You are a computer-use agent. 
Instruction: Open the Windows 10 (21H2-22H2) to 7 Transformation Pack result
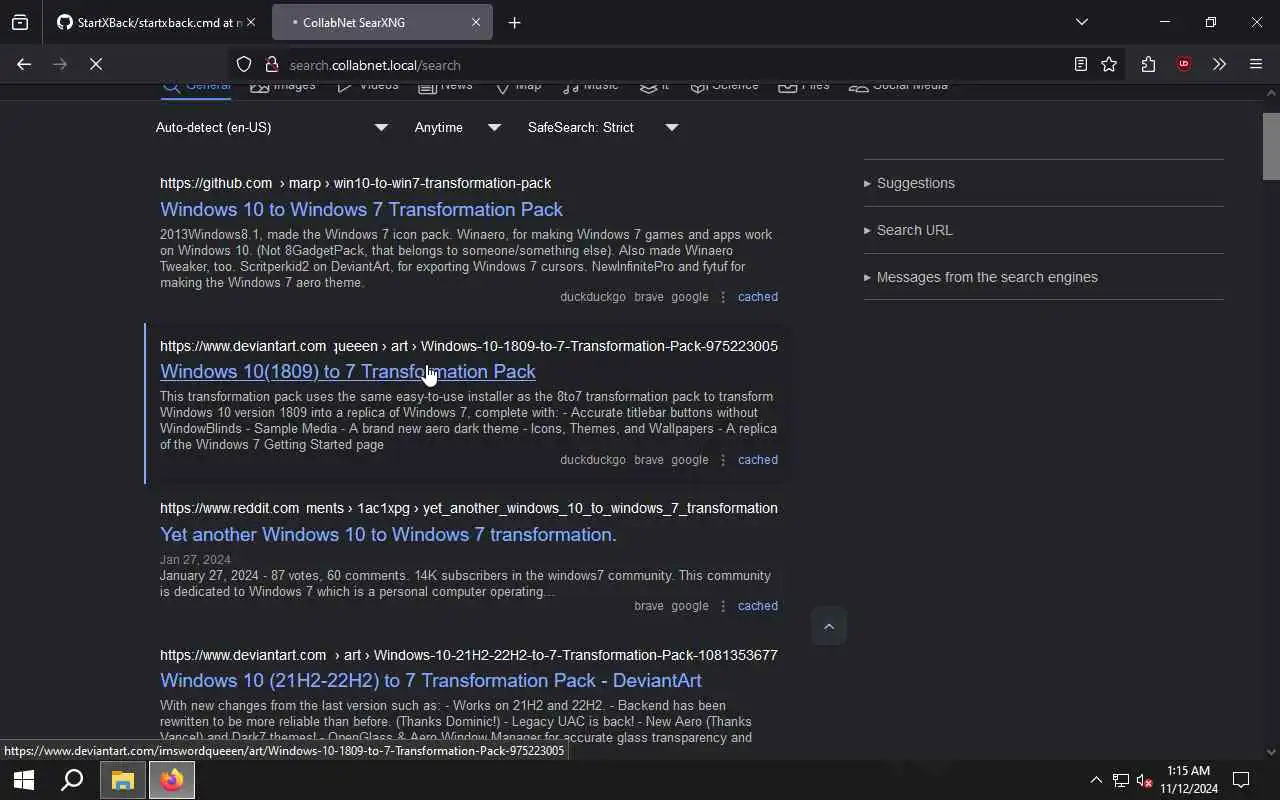(x=431, y=680)
